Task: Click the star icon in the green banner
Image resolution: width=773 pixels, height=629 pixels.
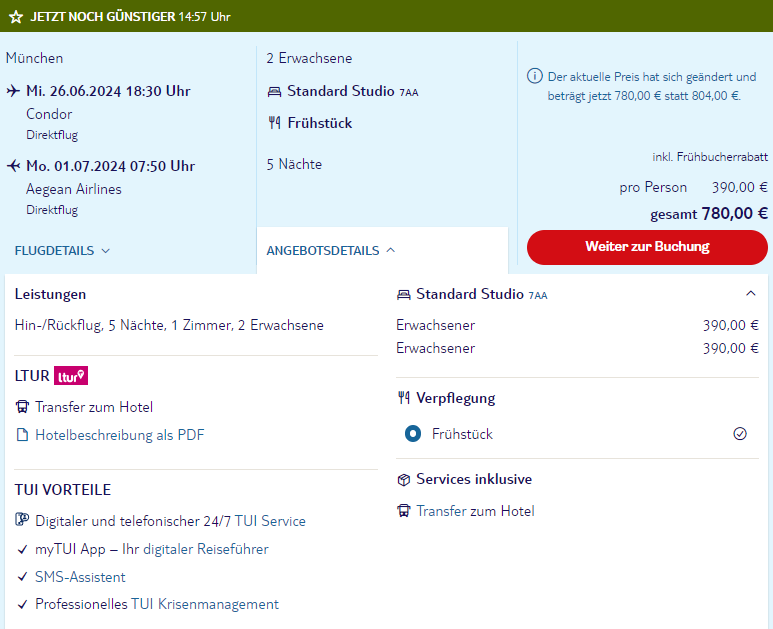Action: point(16,17)
